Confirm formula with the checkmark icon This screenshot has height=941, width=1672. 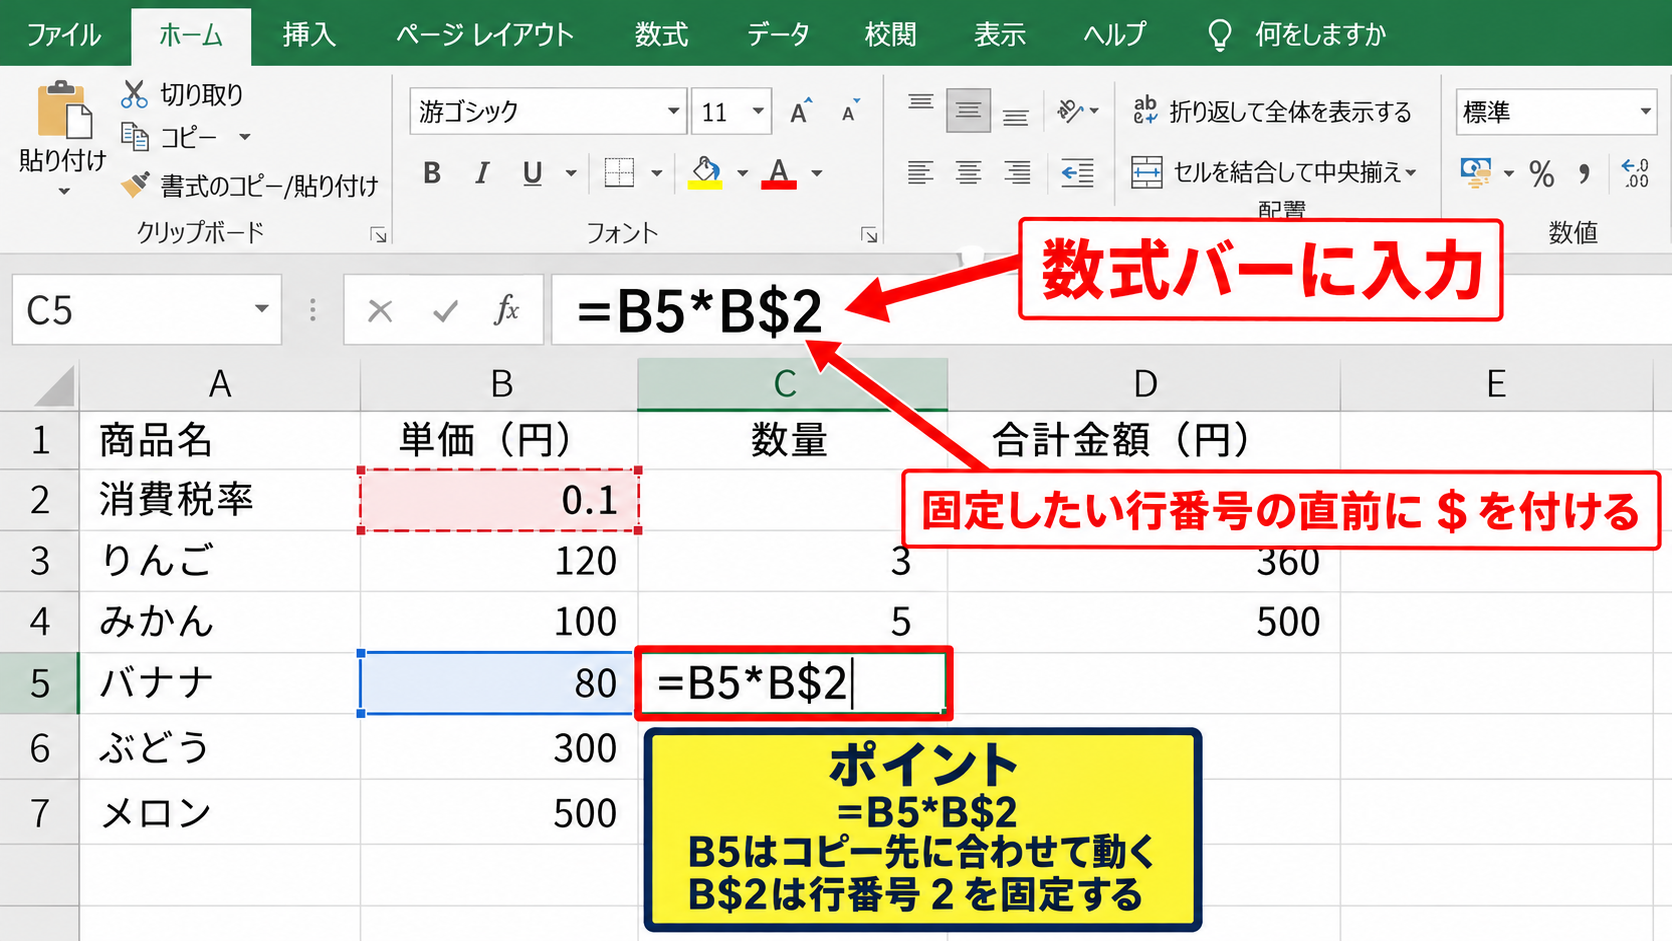click(445, 311)
